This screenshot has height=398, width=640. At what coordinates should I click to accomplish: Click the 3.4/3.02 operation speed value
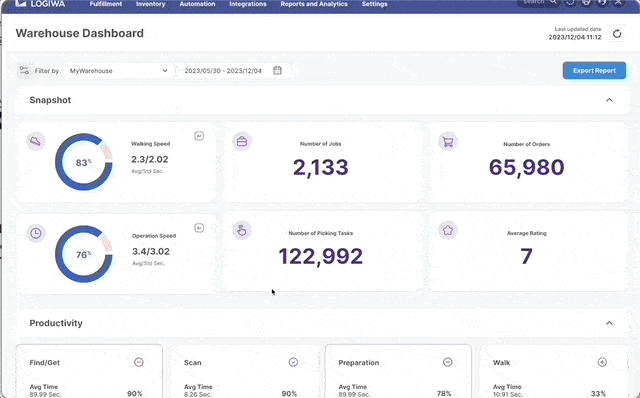click(151, 251)
